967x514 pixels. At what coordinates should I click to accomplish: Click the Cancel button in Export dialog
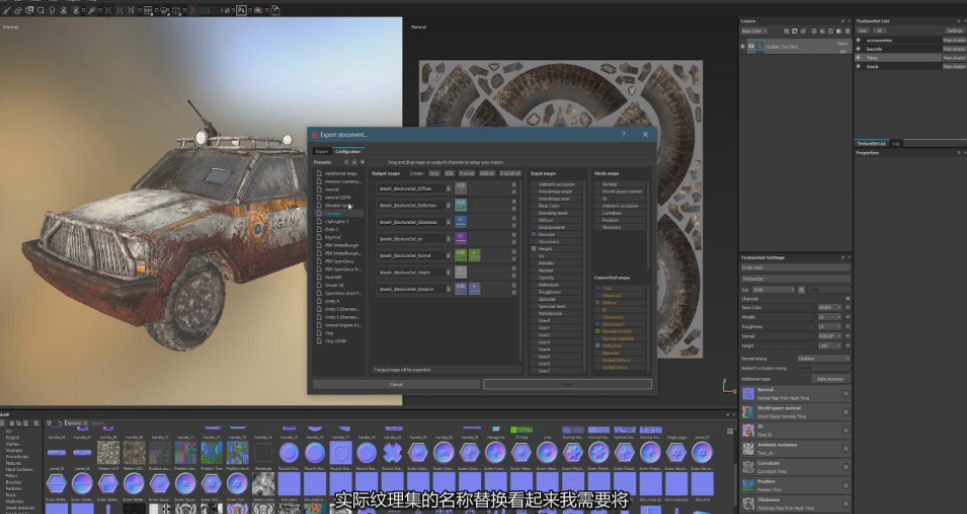click(x=396, y=384)
